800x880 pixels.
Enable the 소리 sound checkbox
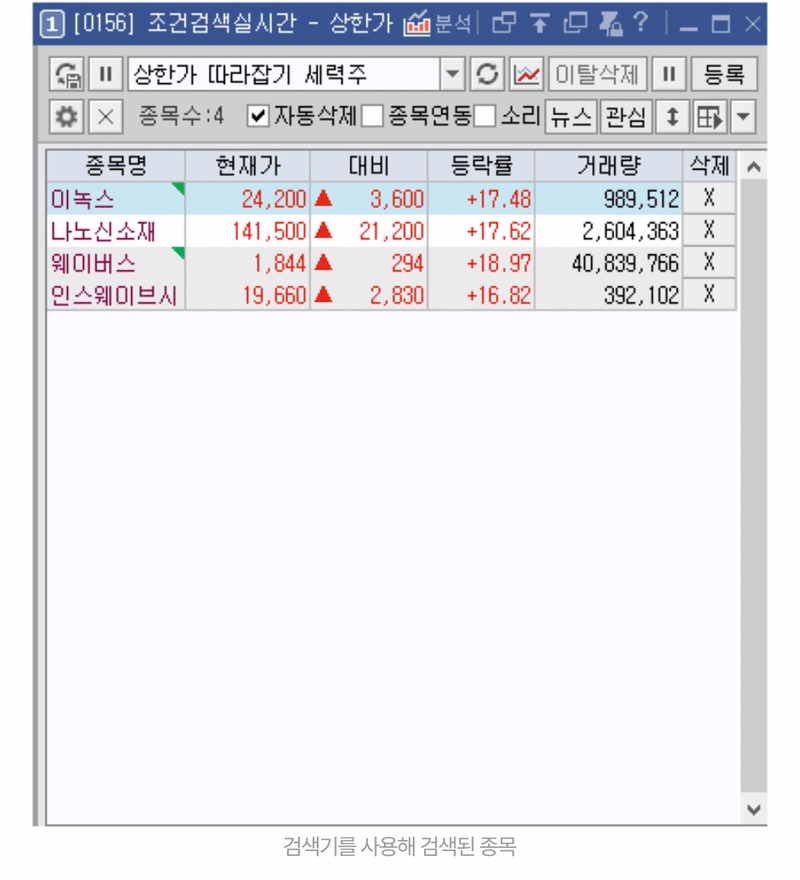pyautogui.click(x=485, y=117)
